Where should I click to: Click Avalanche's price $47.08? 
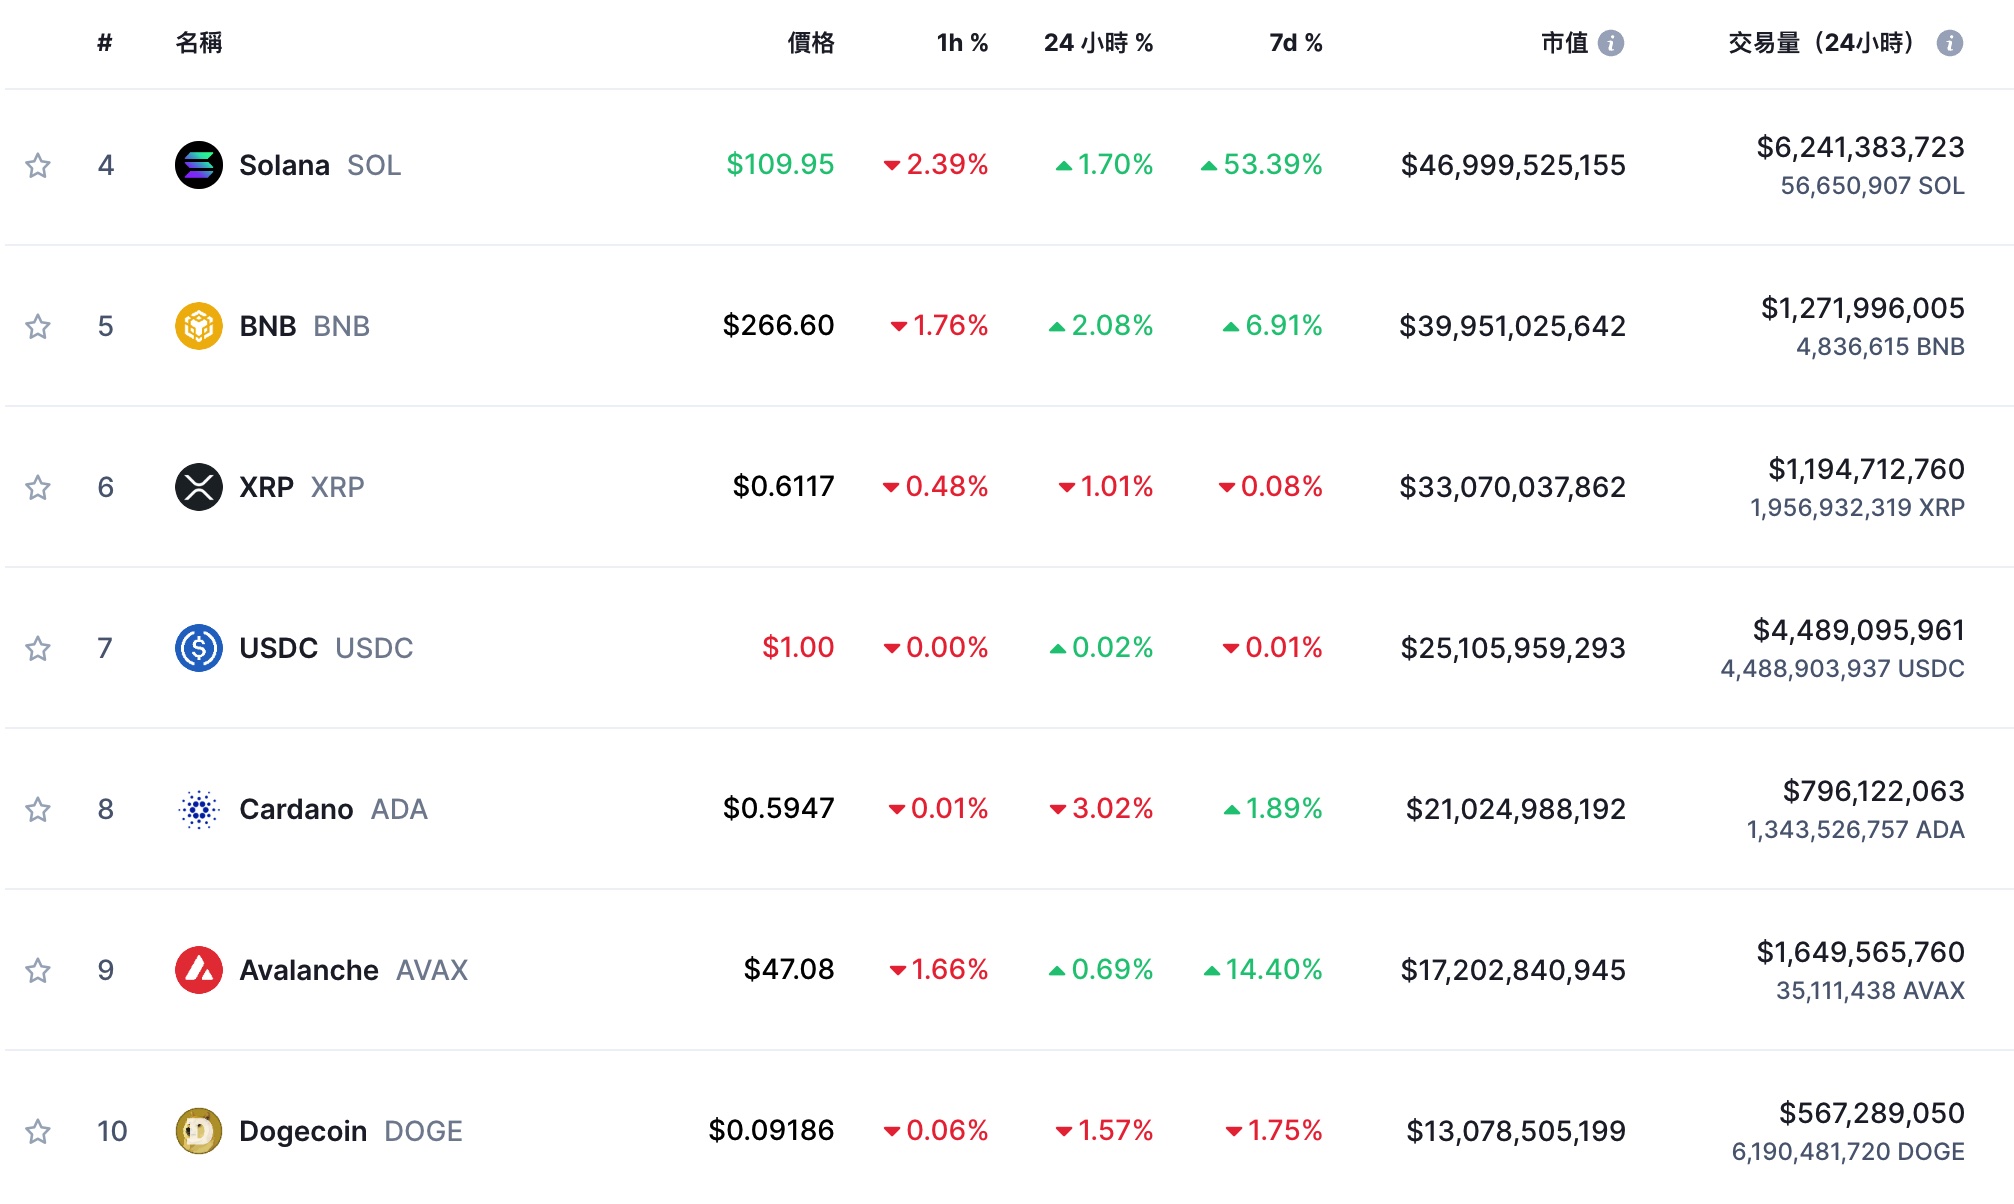point(789,969)
